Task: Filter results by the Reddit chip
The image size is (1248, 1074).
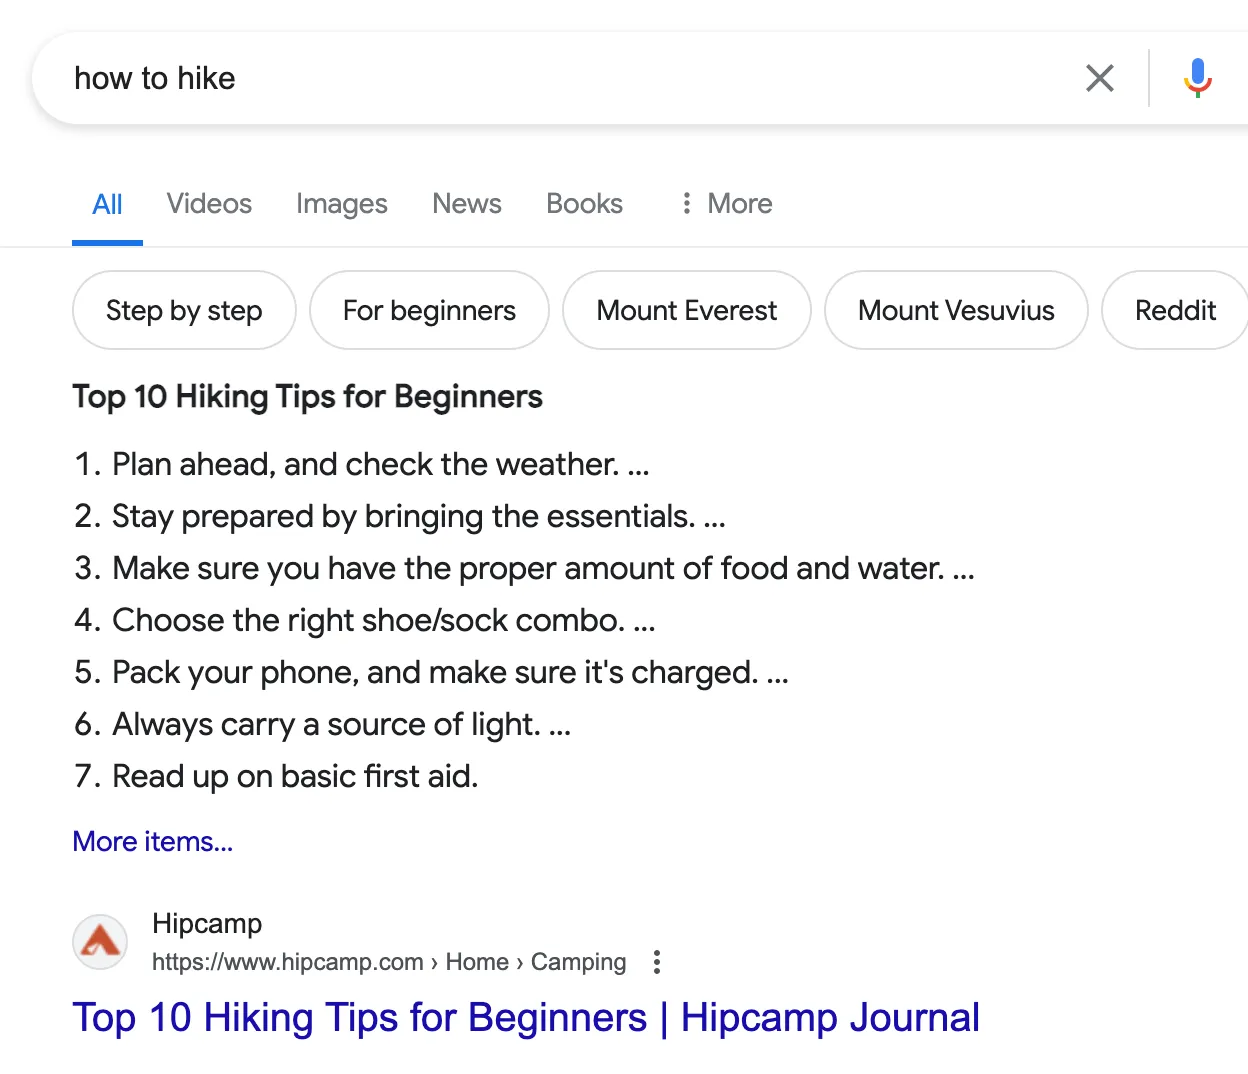Action: 1174,311
